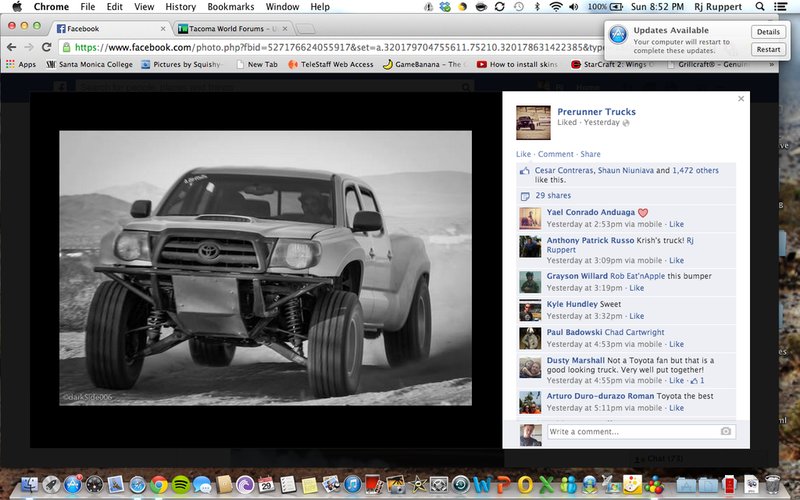Viewport: 800px width, 500px height.
Task: Open the 1,472 others likes list
Action: point(695,170)
